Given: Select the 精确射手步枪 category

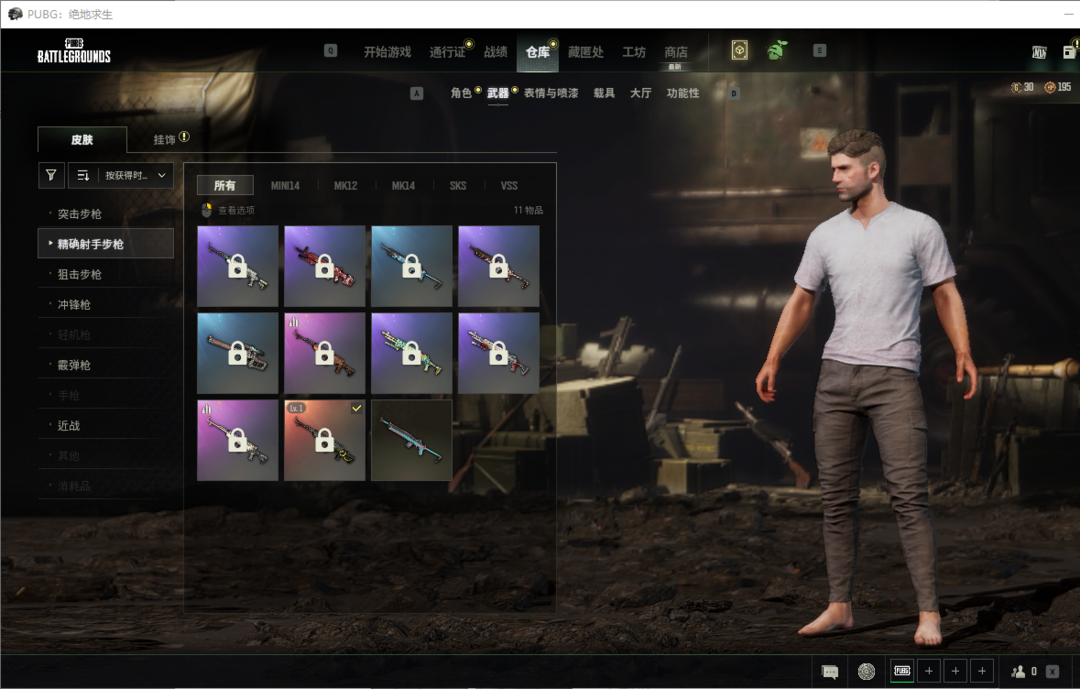Looking at the screenshot, I should (105, 244).
